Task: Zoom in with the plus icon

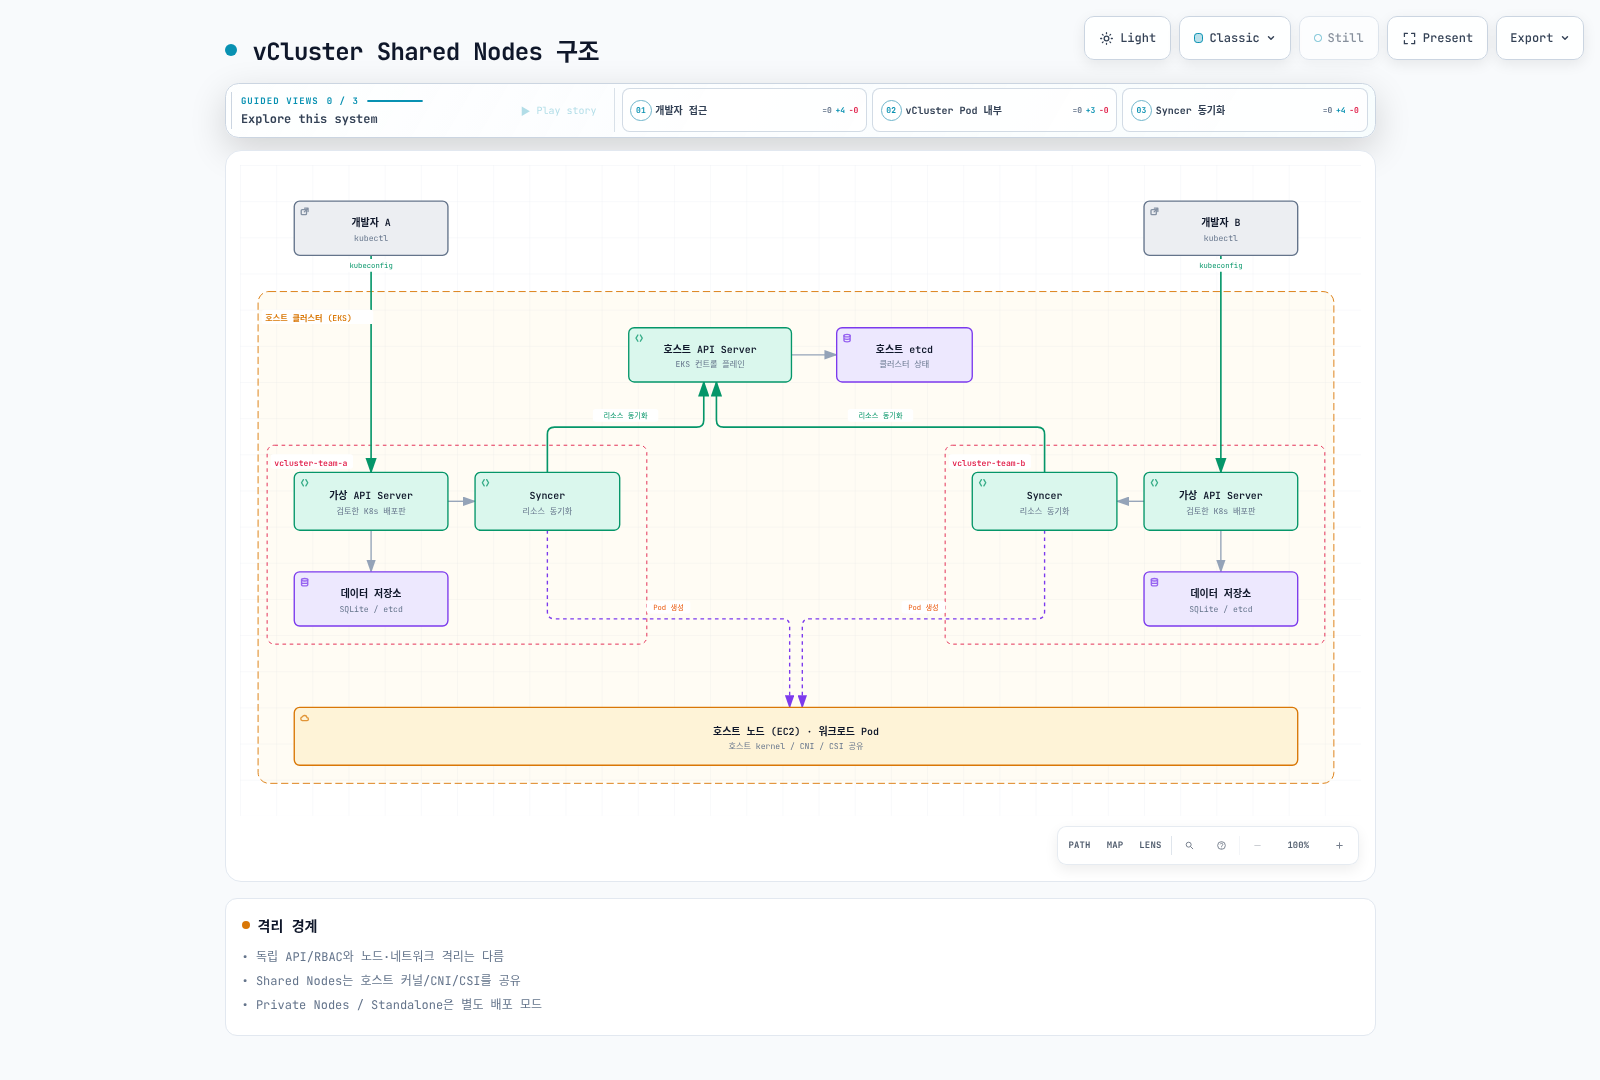Action: tap(1339, 845)
